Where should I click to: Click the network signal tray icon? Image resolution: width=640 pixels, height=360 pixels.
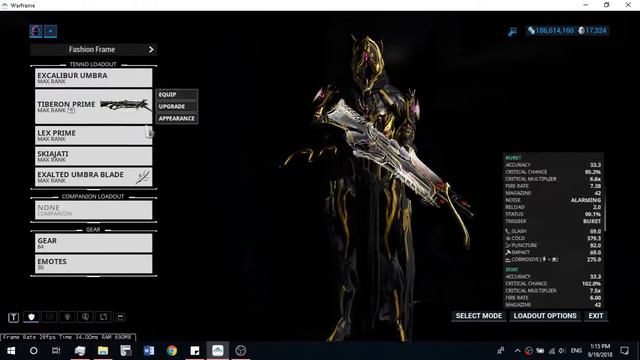(x=552, y=351)
